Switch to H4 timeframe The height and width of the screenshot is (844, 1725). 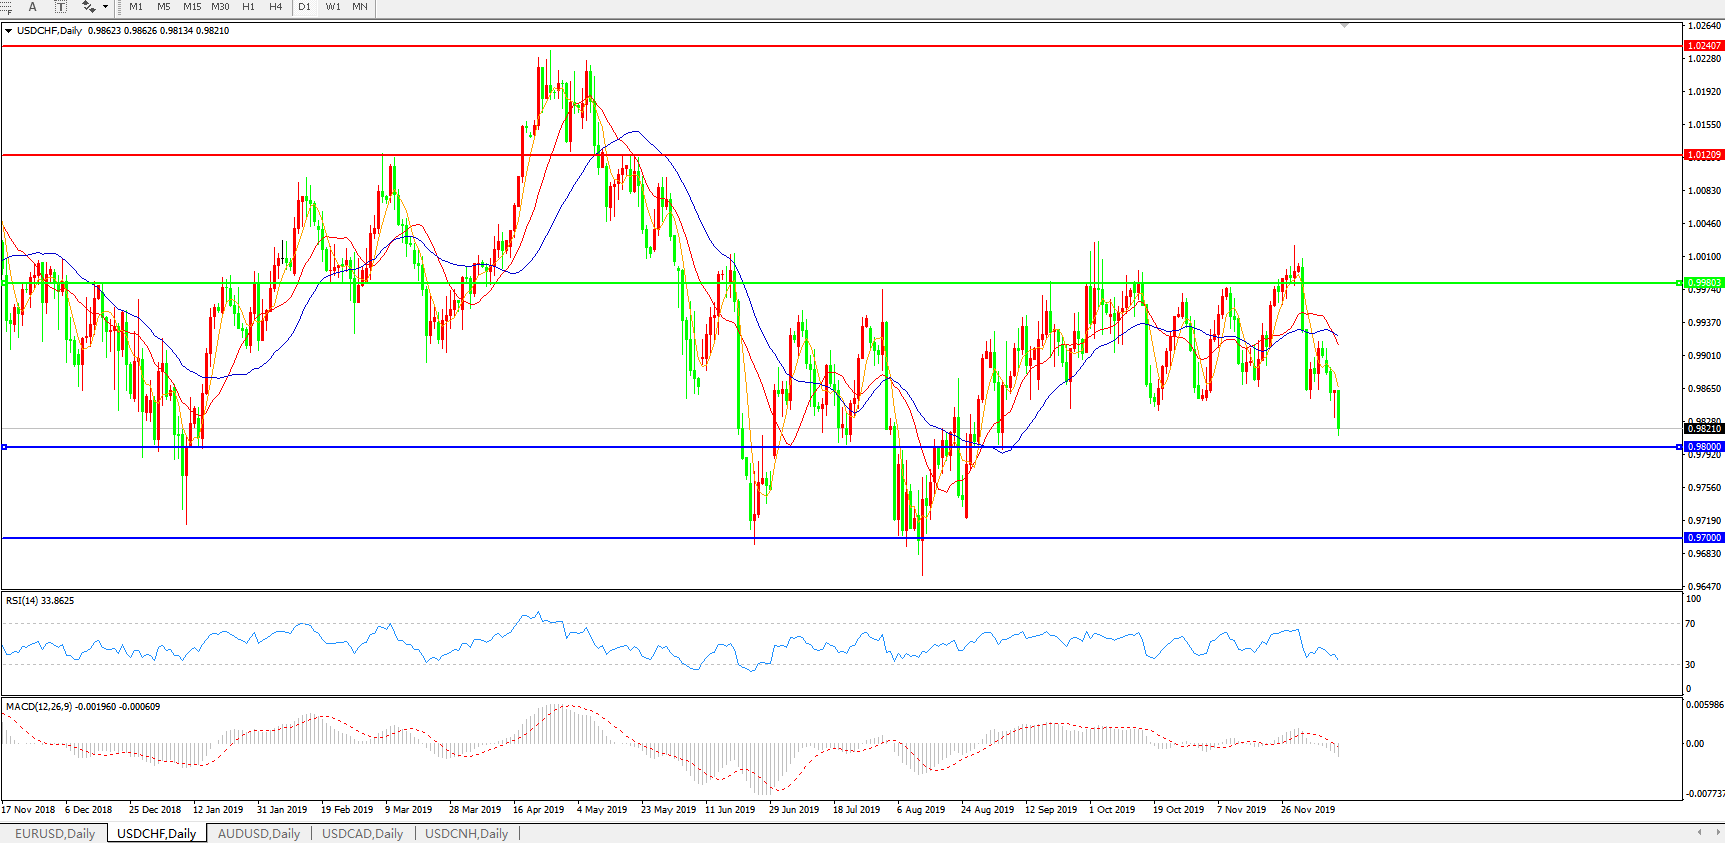tap(275, 7)
